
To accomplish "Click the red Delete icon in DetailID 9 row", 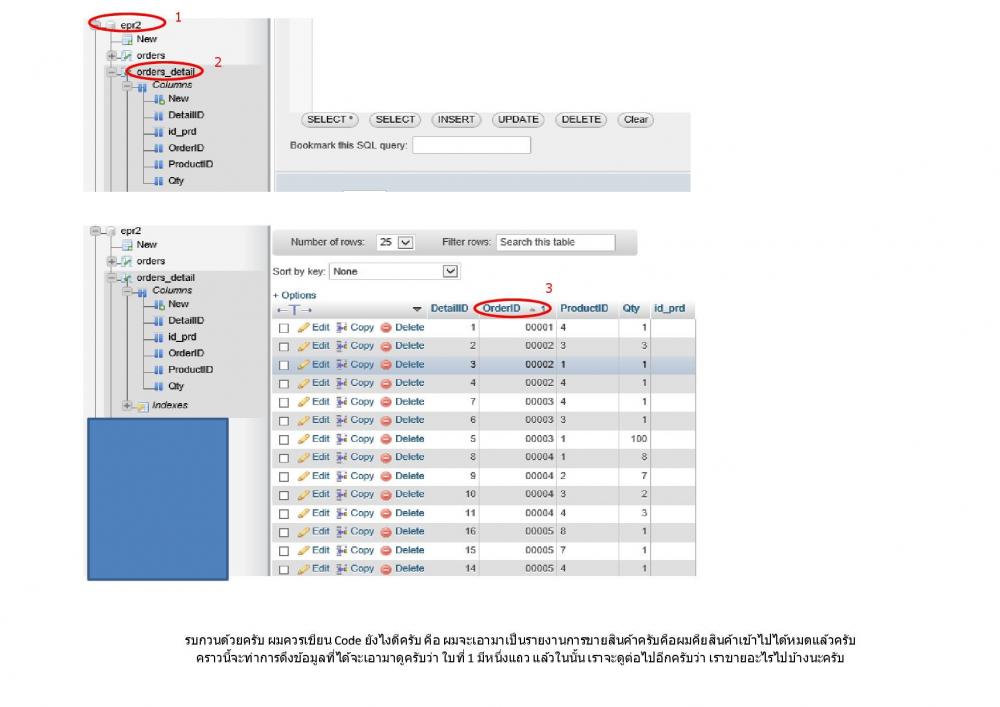I will point(386,476).
